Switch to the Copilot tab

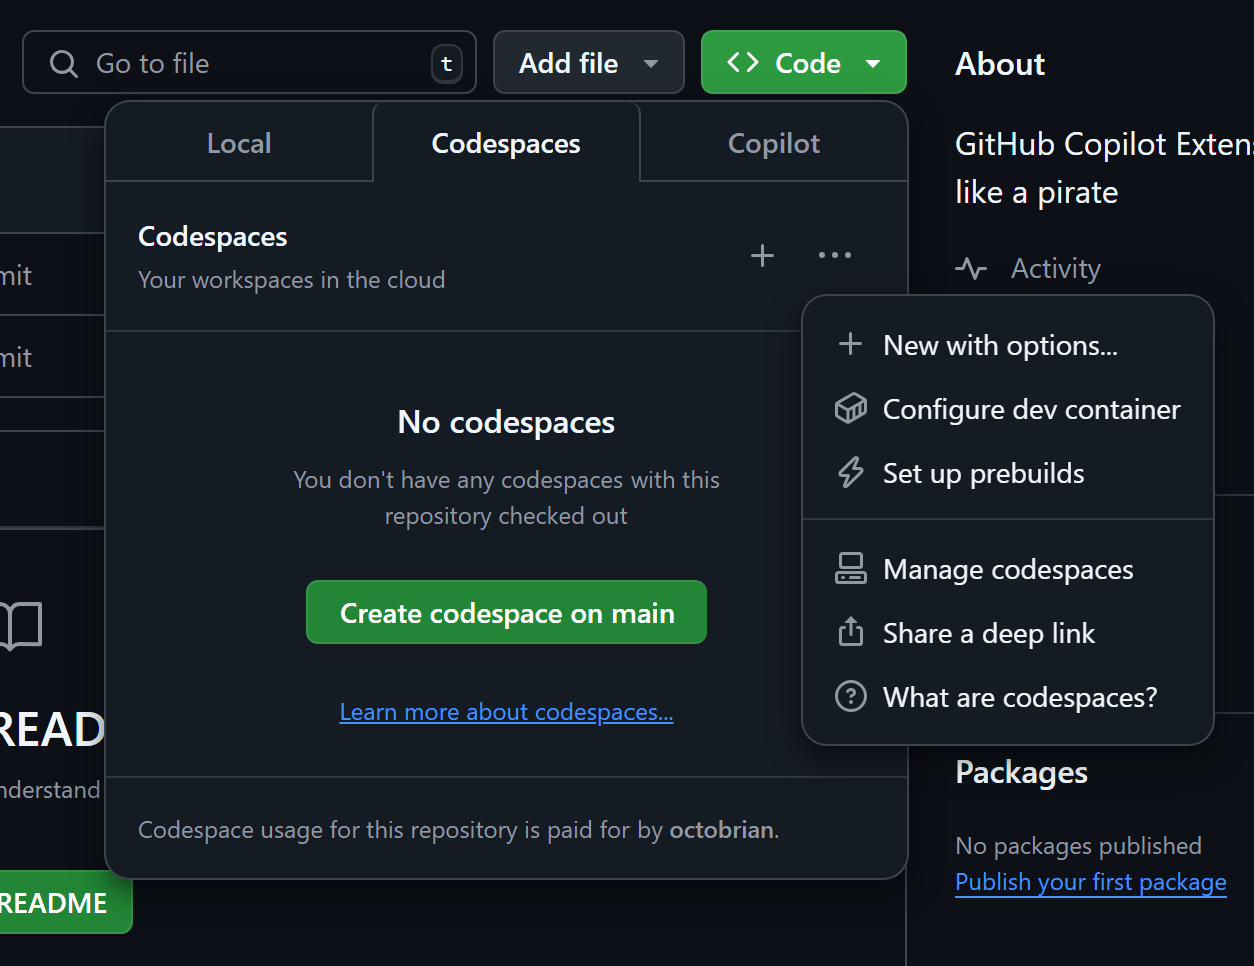pos(773,142)
